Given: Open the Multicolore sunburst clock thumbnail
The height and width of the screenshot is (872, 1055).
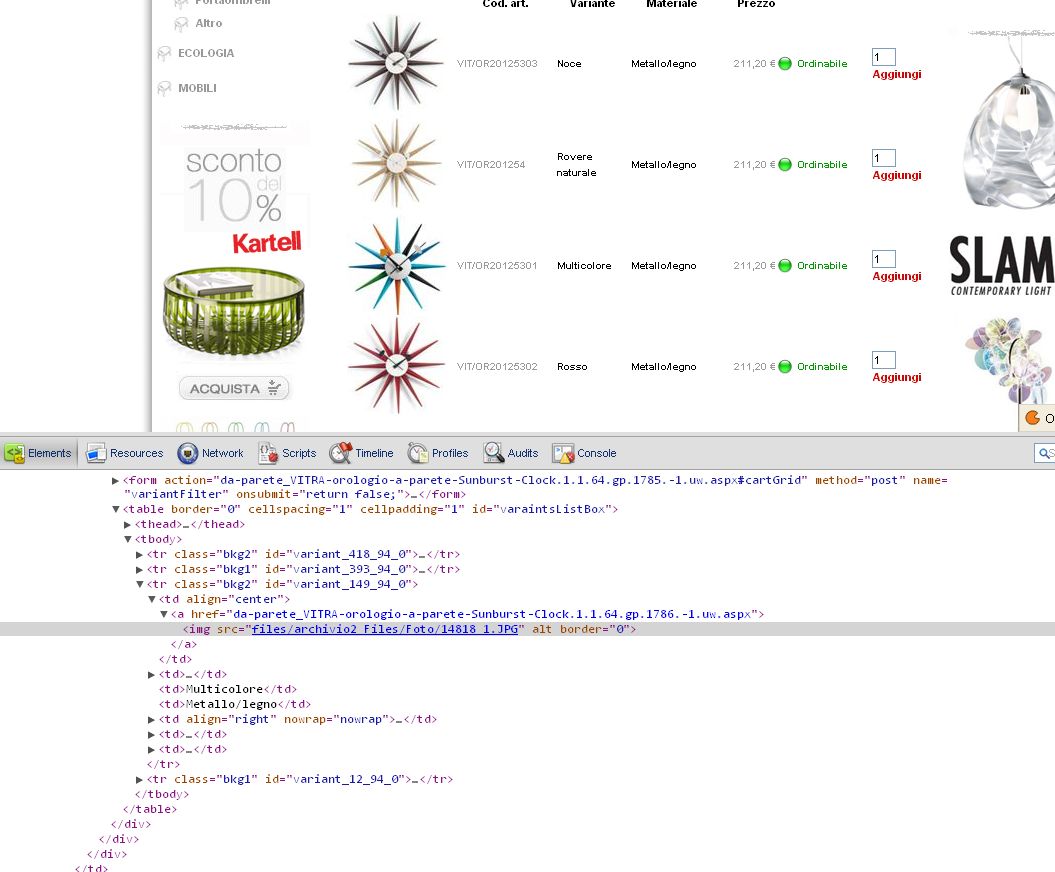Looking at the screenshot, I should [397, 266].
